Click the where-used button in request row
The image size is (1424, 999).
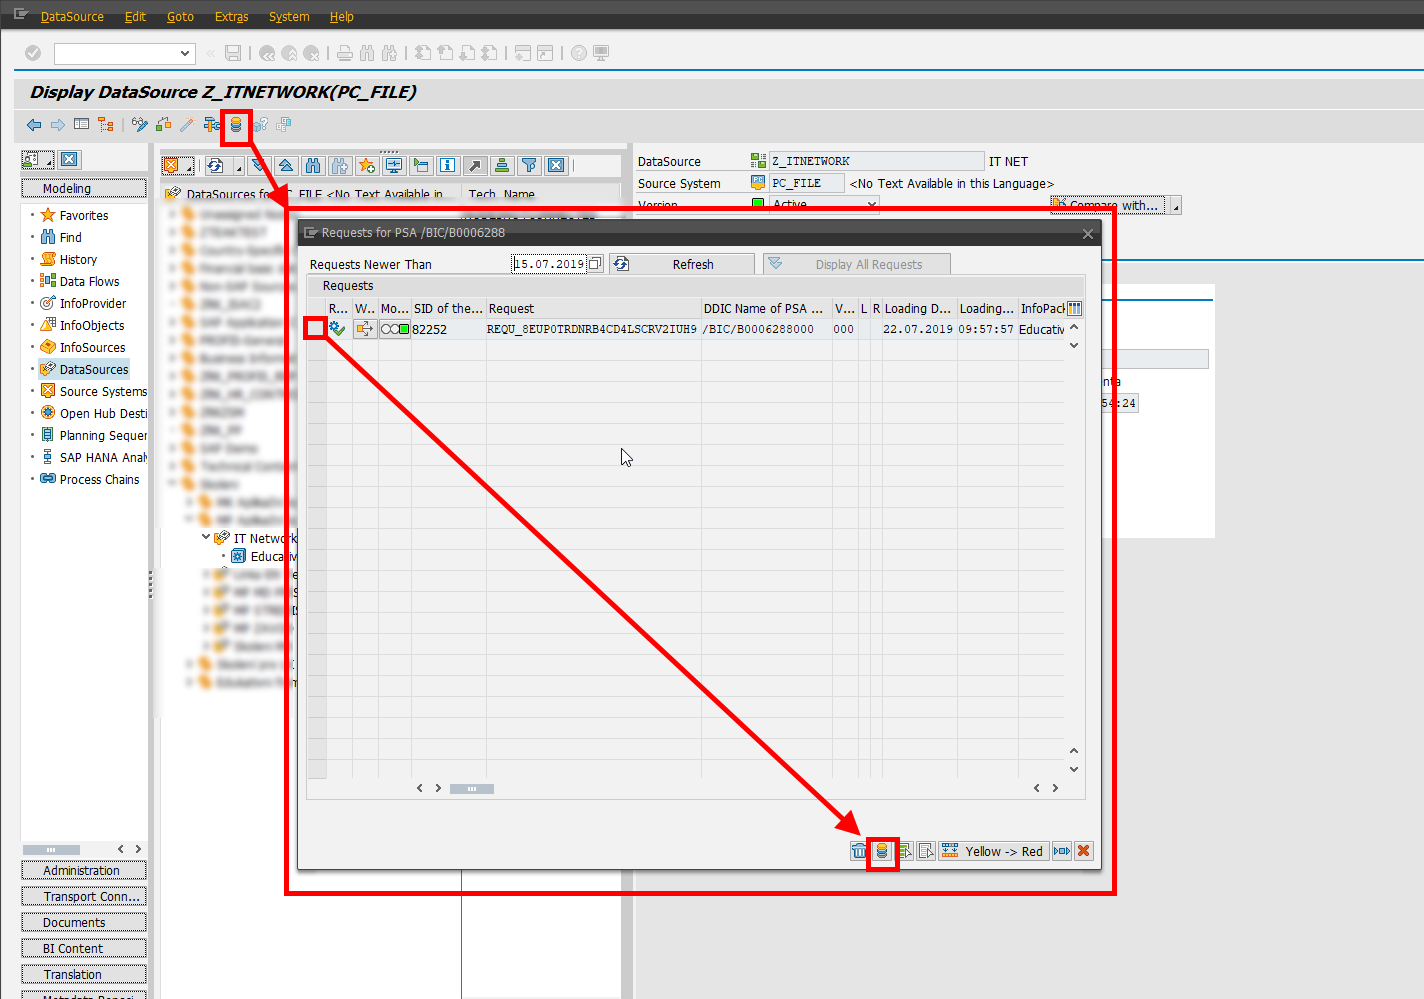click(x=365, y=329)
